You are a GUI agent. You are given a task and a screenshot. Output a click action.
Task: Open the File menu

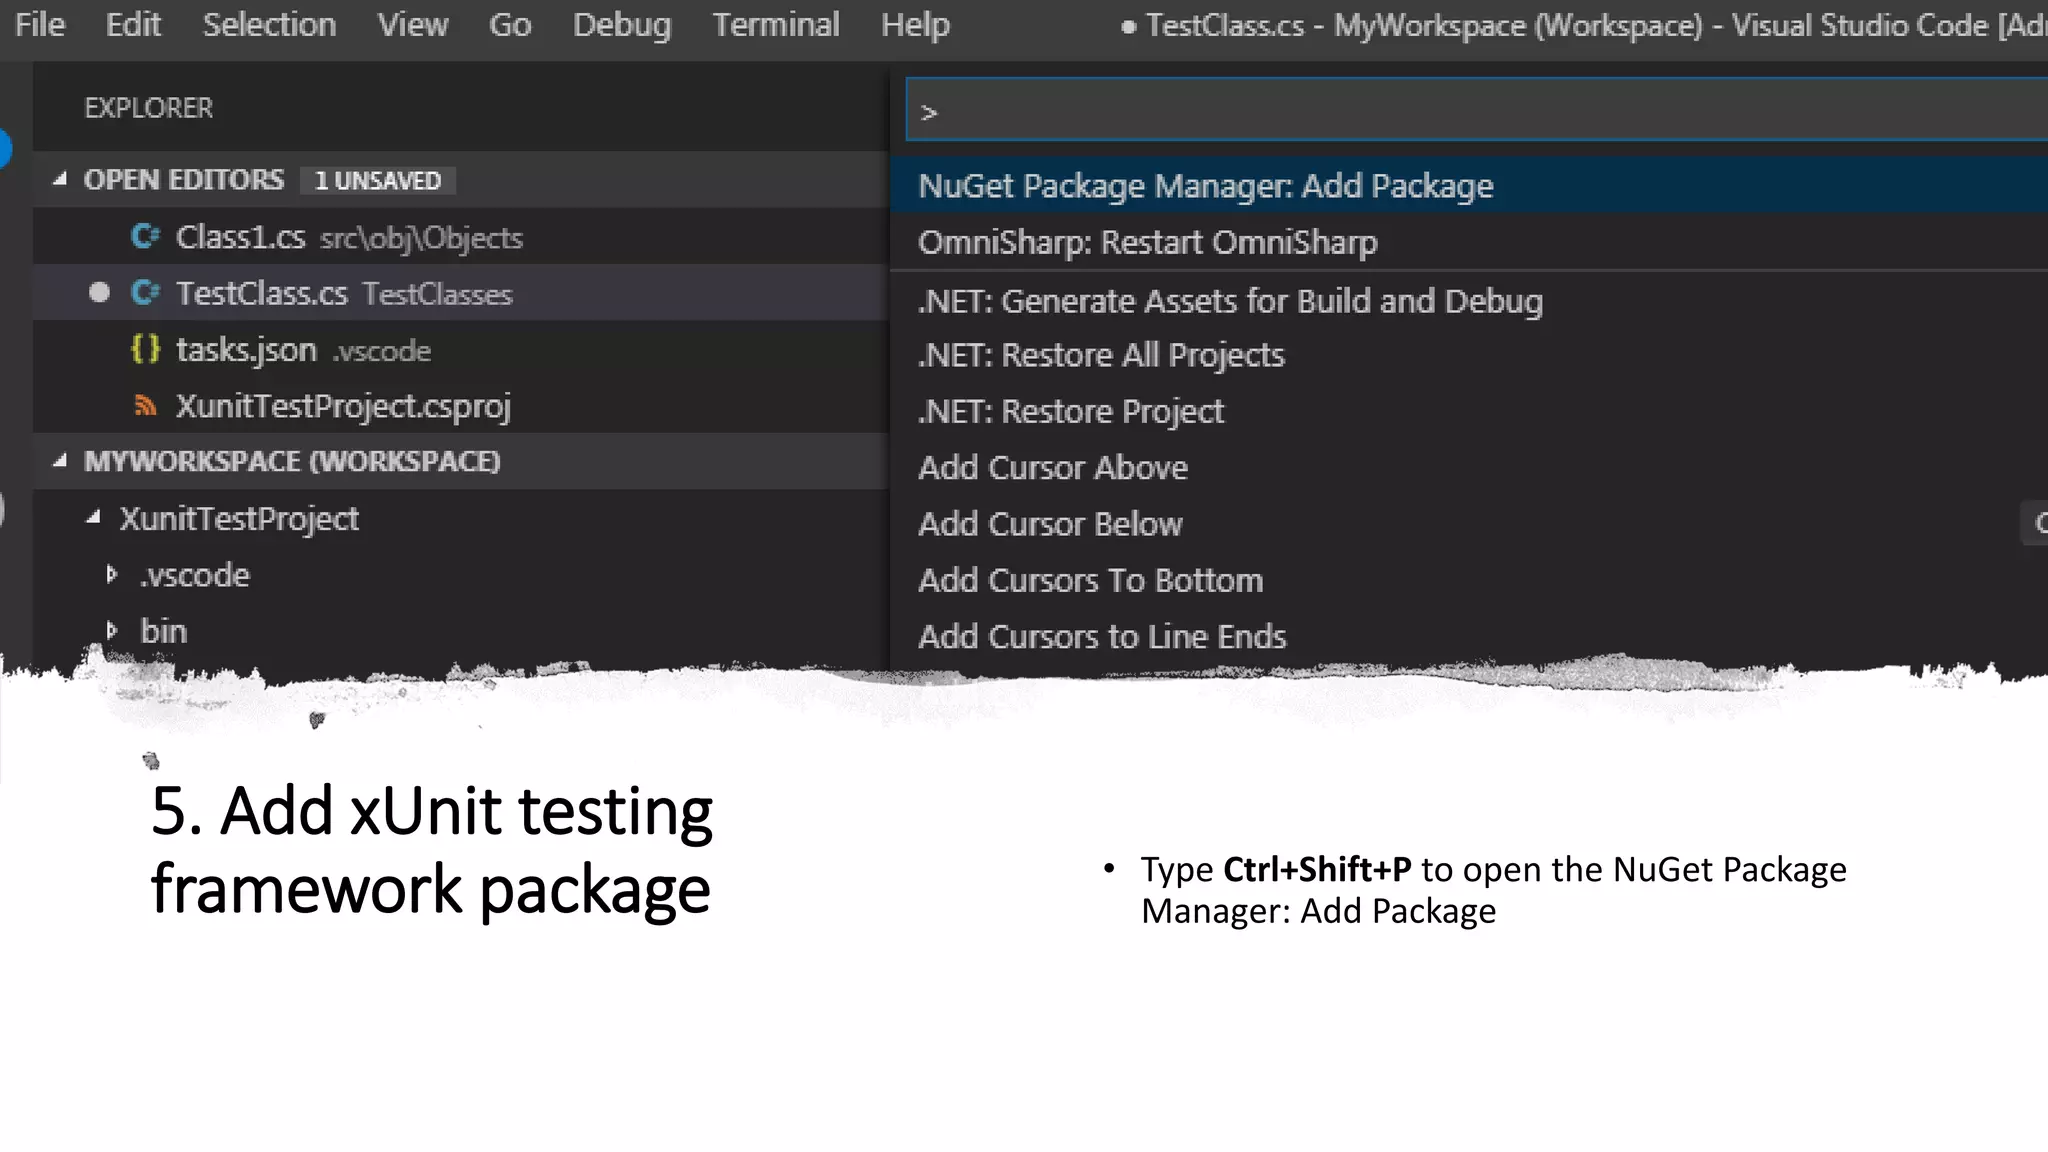coord(40,25)
